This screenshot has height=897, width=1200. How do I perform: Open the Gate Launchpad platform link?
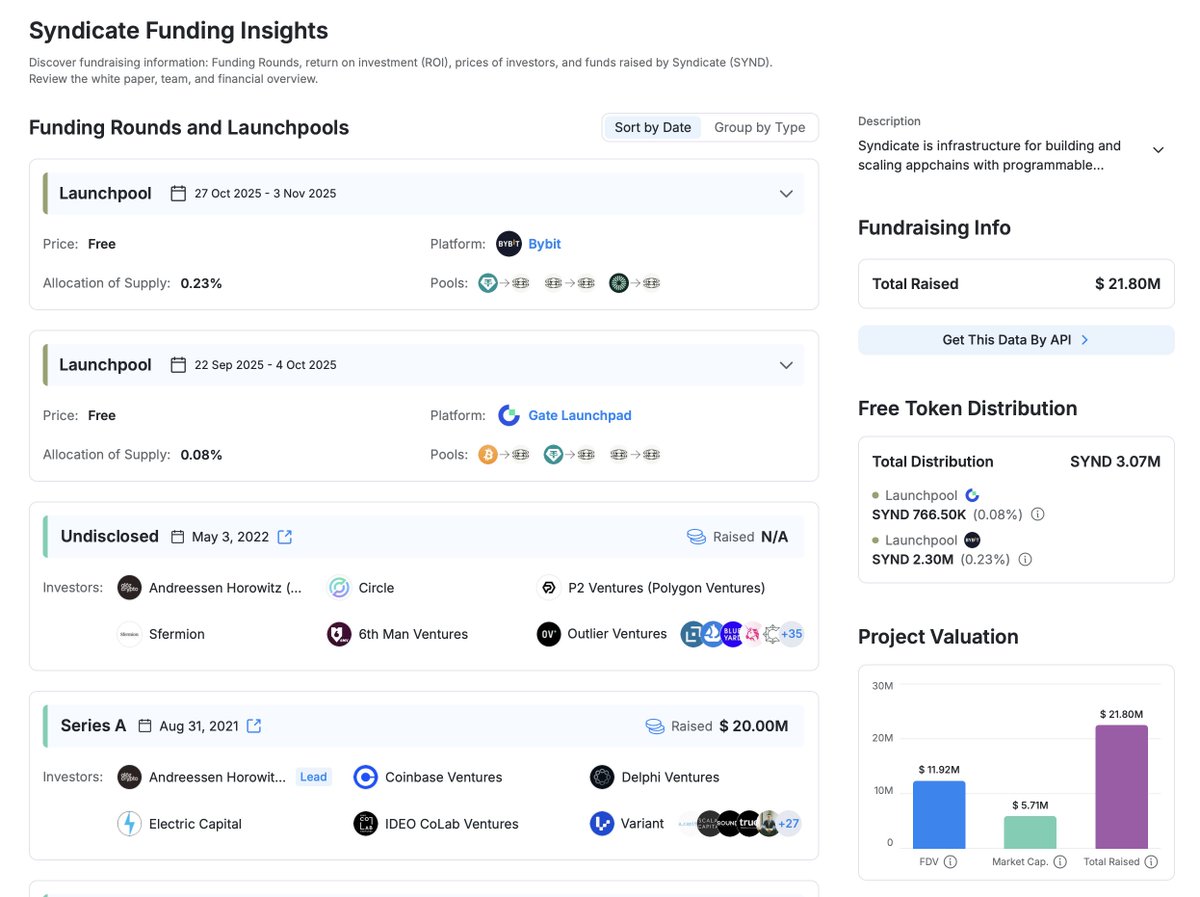(580, 416)
